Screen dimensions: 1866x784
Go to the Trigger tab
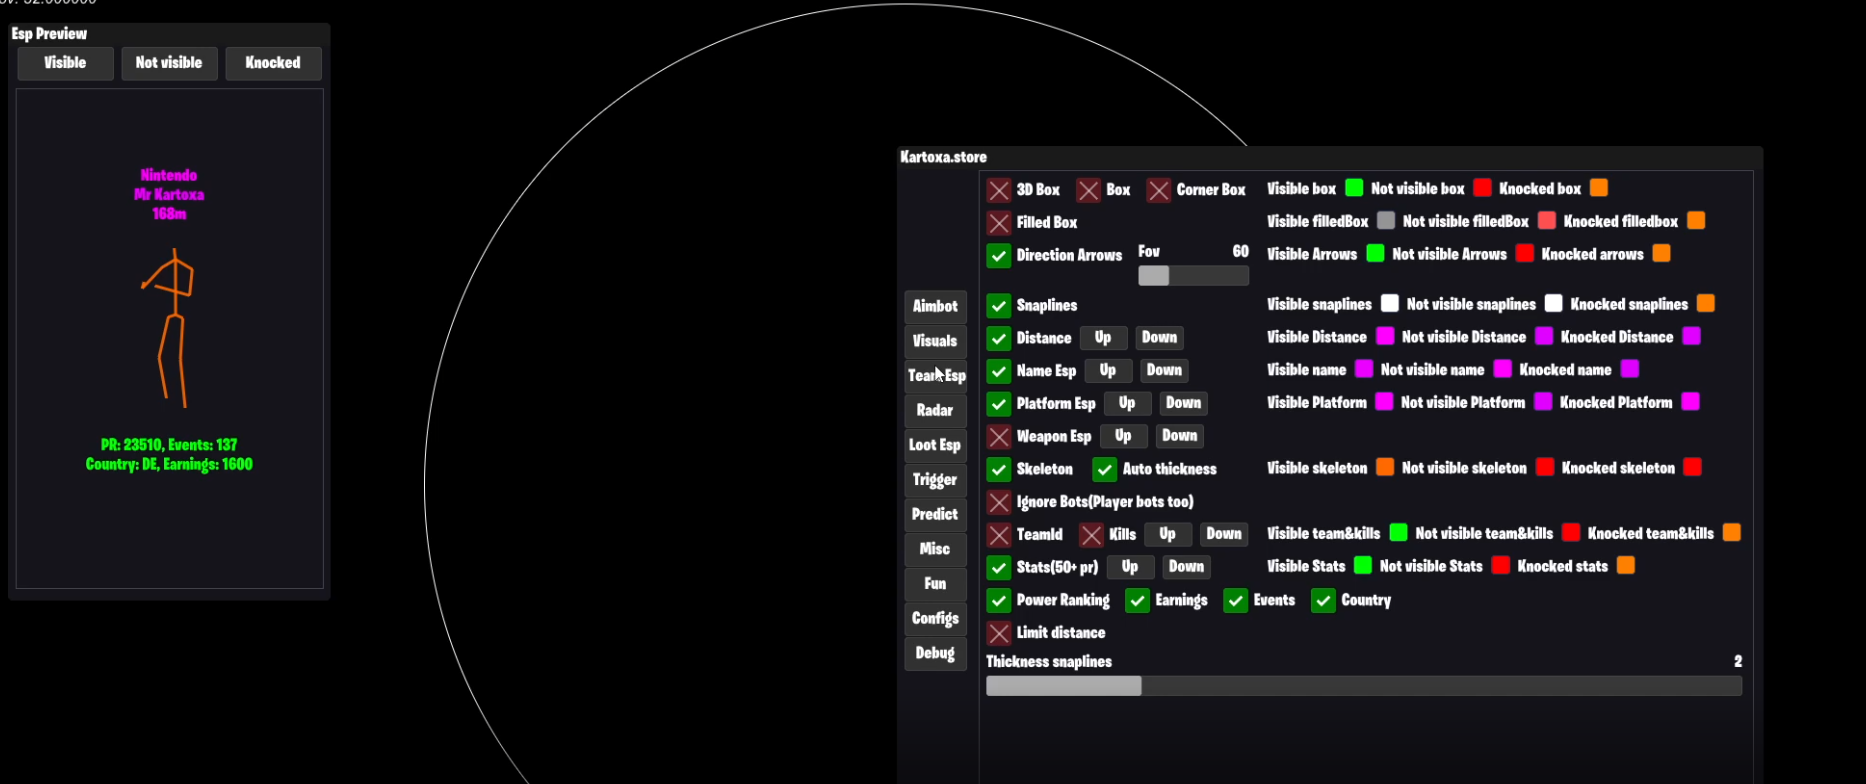pyautogui.click(x=935, y=479)
